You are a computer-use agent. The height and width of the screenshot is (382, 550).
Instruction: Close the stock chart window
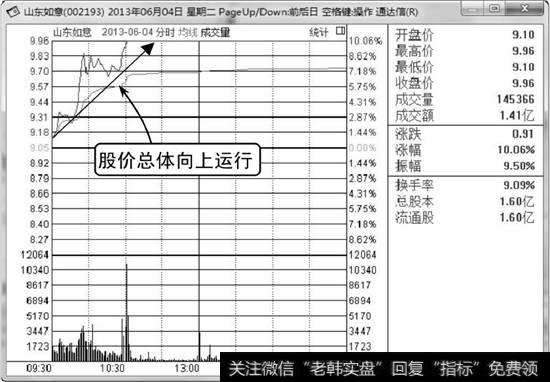(x=524, y=8)
